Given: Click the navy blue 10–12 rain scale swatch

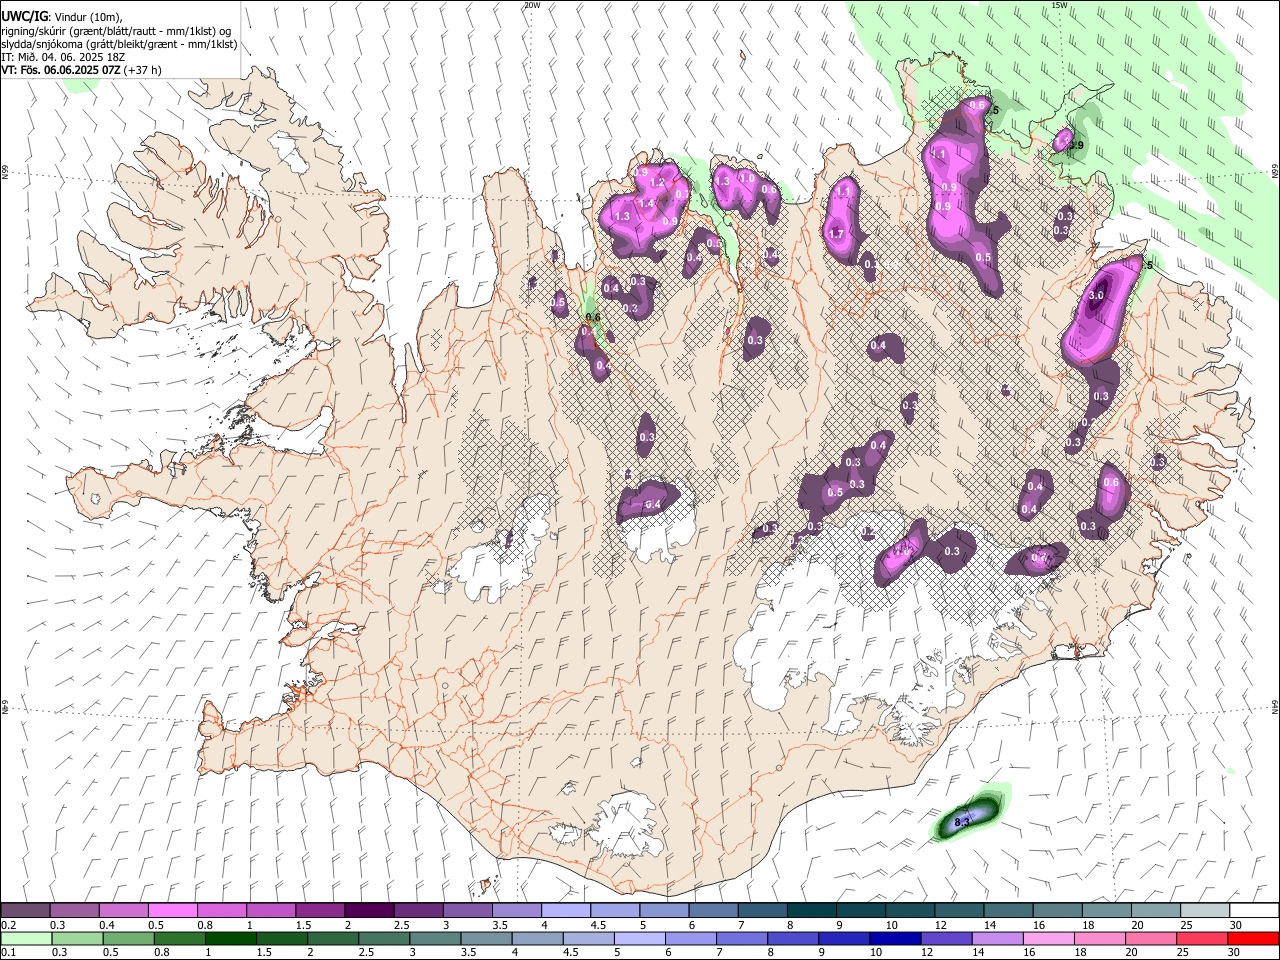Looking at the screenshot, I should (x=895, y=938).
